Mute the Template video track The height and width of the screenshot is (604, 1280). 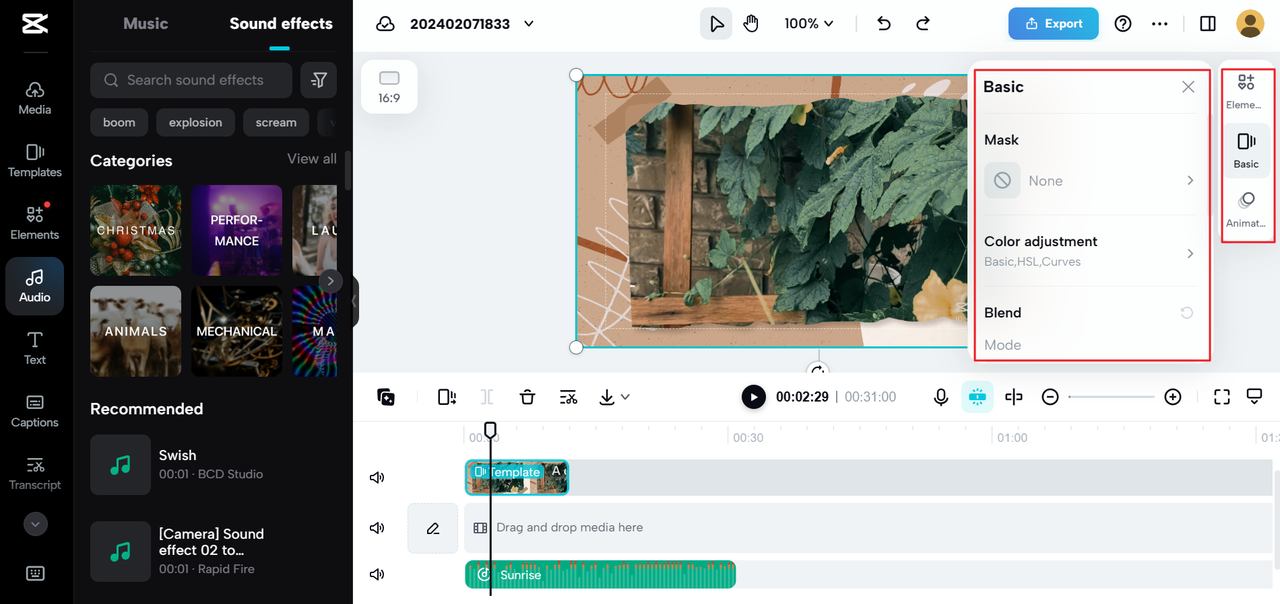point(377,477)
